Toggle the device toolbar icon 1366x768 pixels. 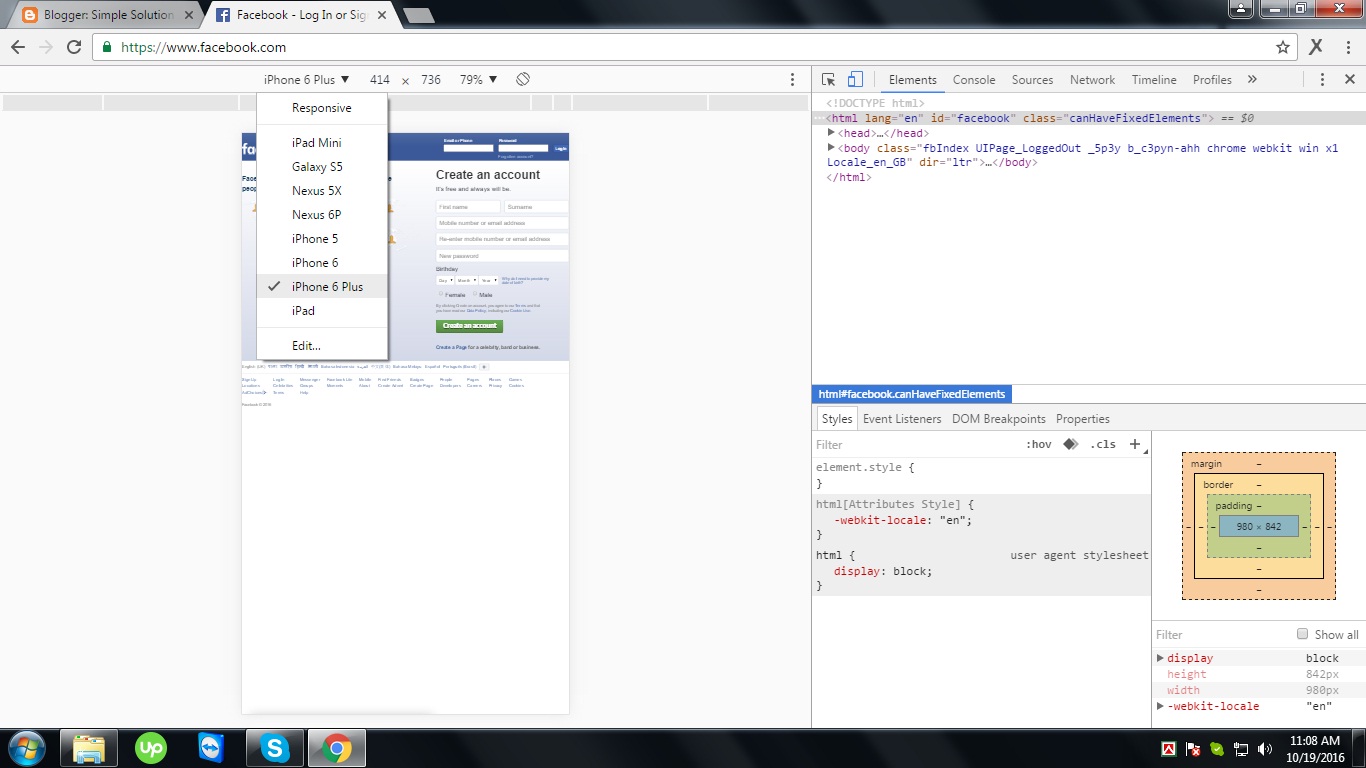pos(853,79)
